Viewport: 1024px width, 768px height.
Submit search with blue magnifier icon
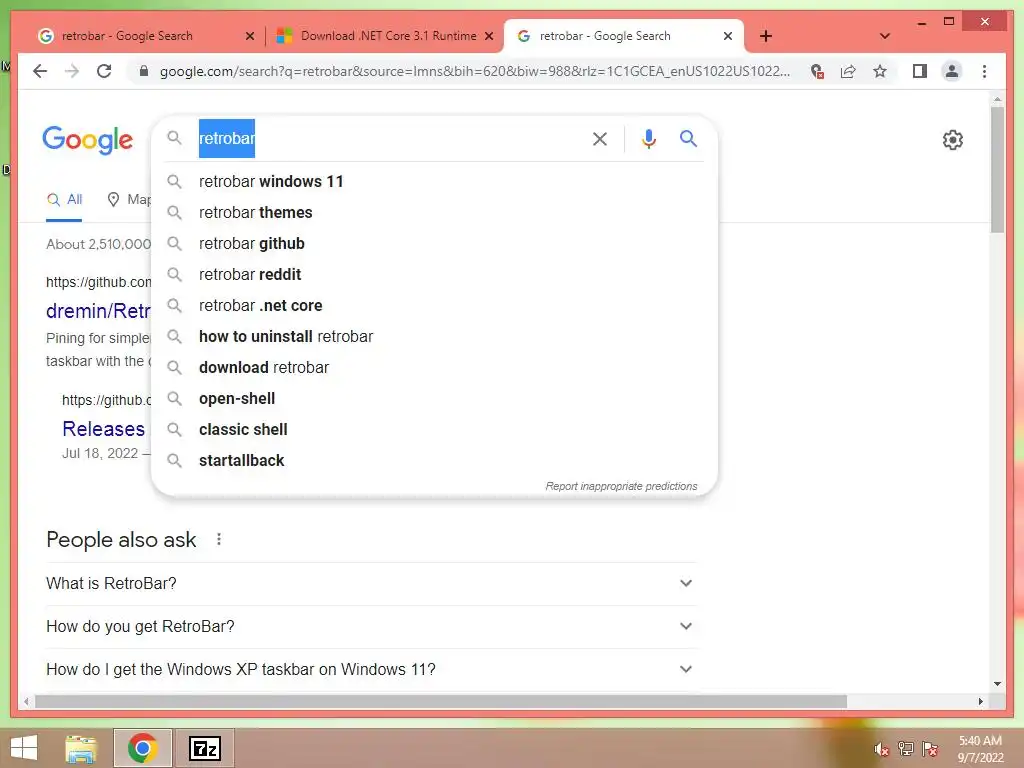coord(688,138)
